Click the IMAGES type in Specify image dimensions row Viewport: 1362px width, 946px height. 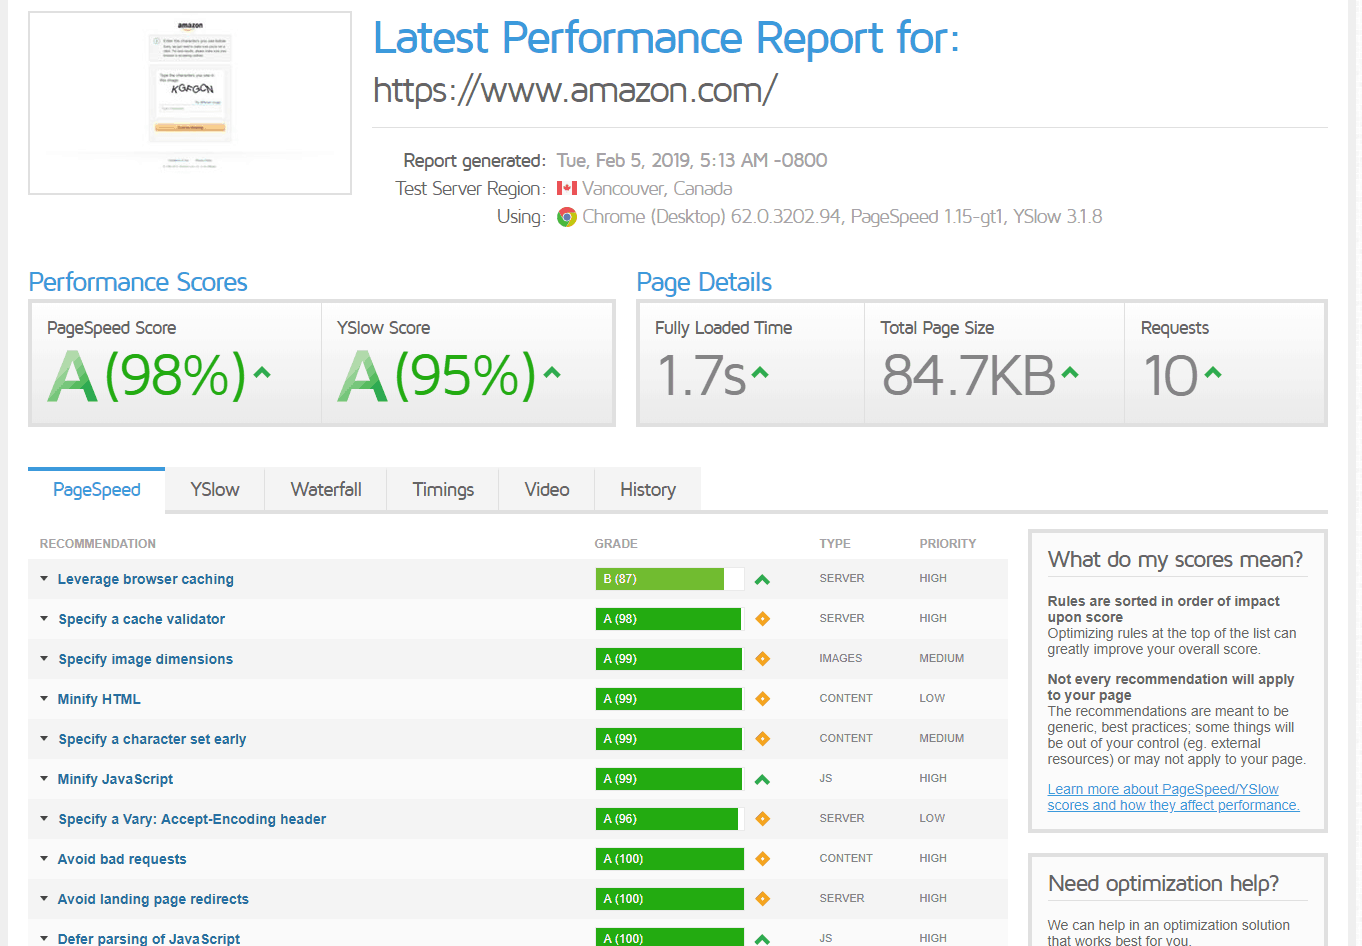[x=841, y=659]
